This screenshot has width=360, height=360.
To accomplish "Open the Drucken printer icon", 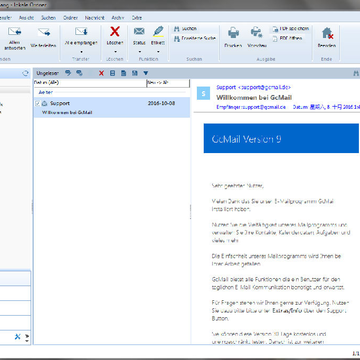I will (233, 32).
